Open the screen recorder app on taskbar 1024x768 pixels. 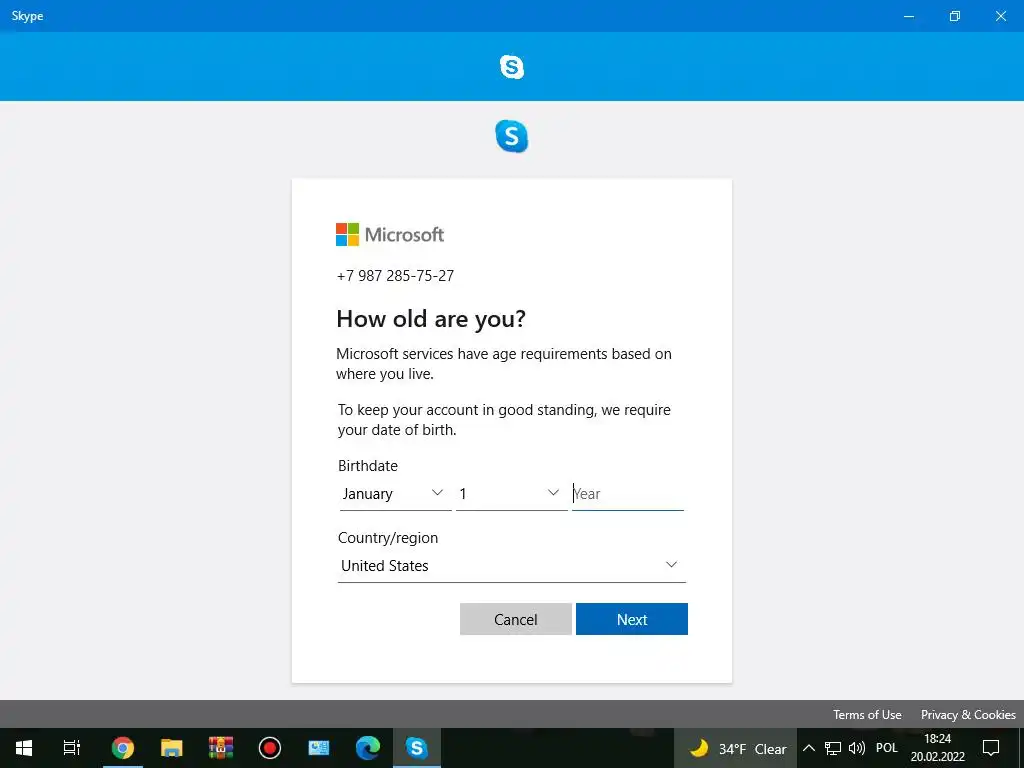click(270, 748)
